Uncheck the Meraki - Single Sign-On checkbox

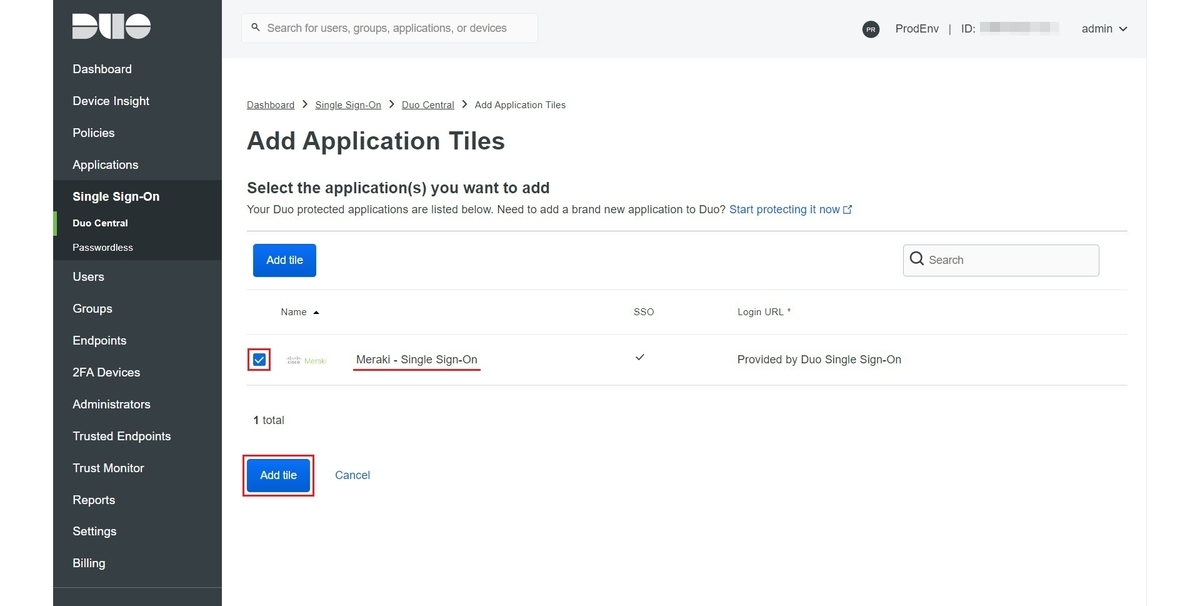pos(259,360)
